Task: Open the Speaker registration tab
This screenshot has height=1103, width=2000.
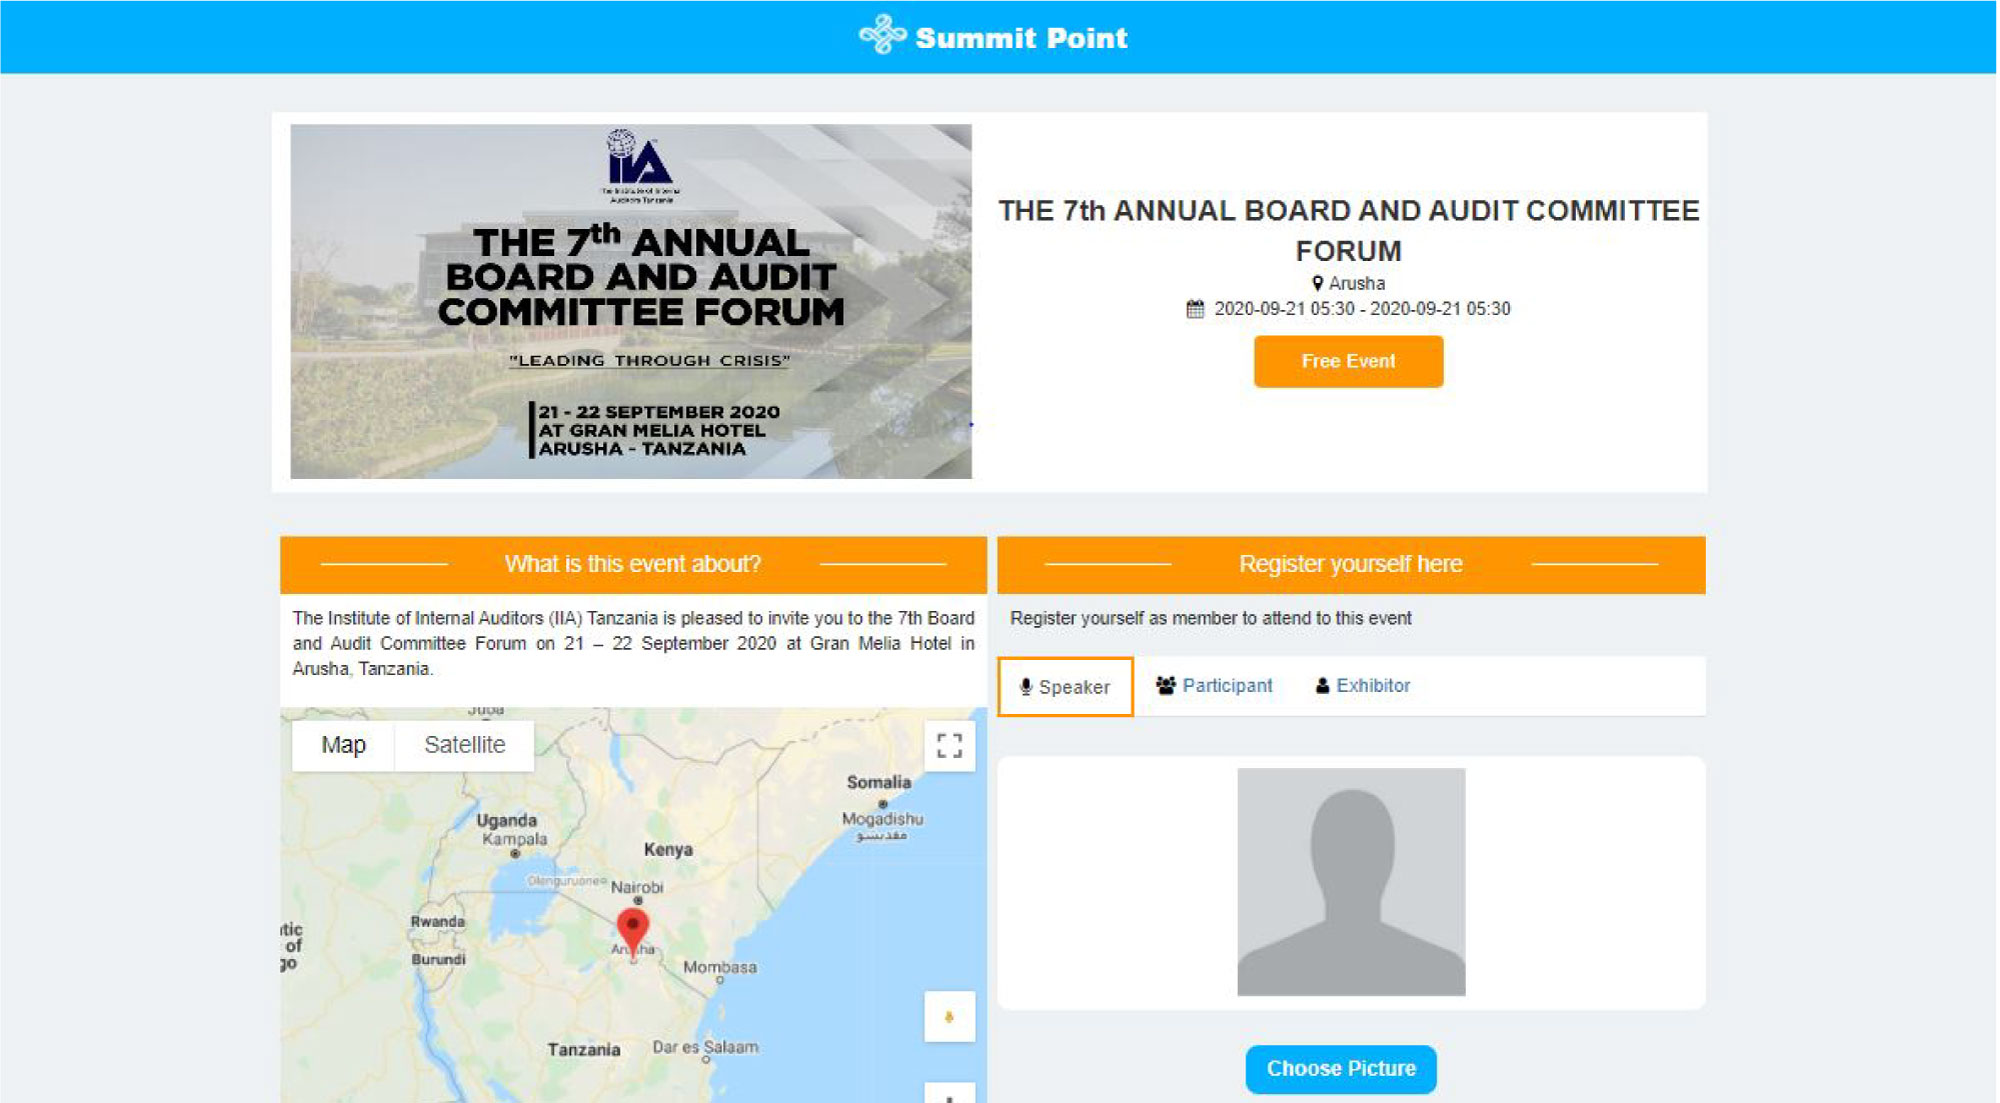Action: point(1065,687)
